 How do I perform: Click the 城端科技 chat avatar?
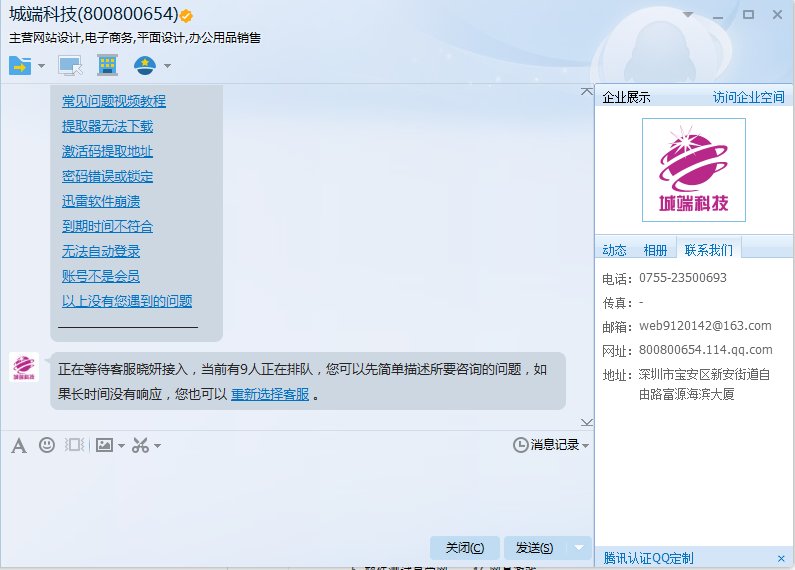click(x=24, y=367)
